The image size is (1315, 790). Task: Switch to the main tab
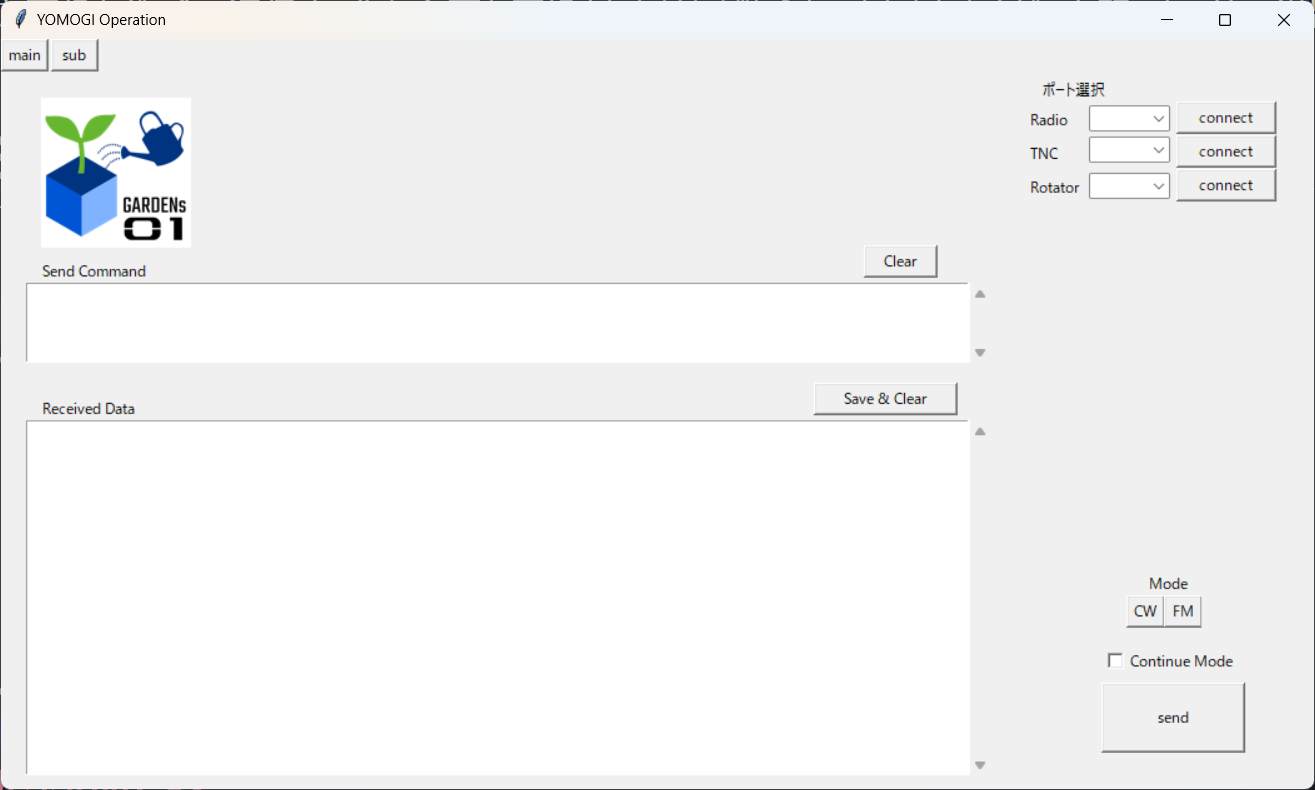point(25,56)
